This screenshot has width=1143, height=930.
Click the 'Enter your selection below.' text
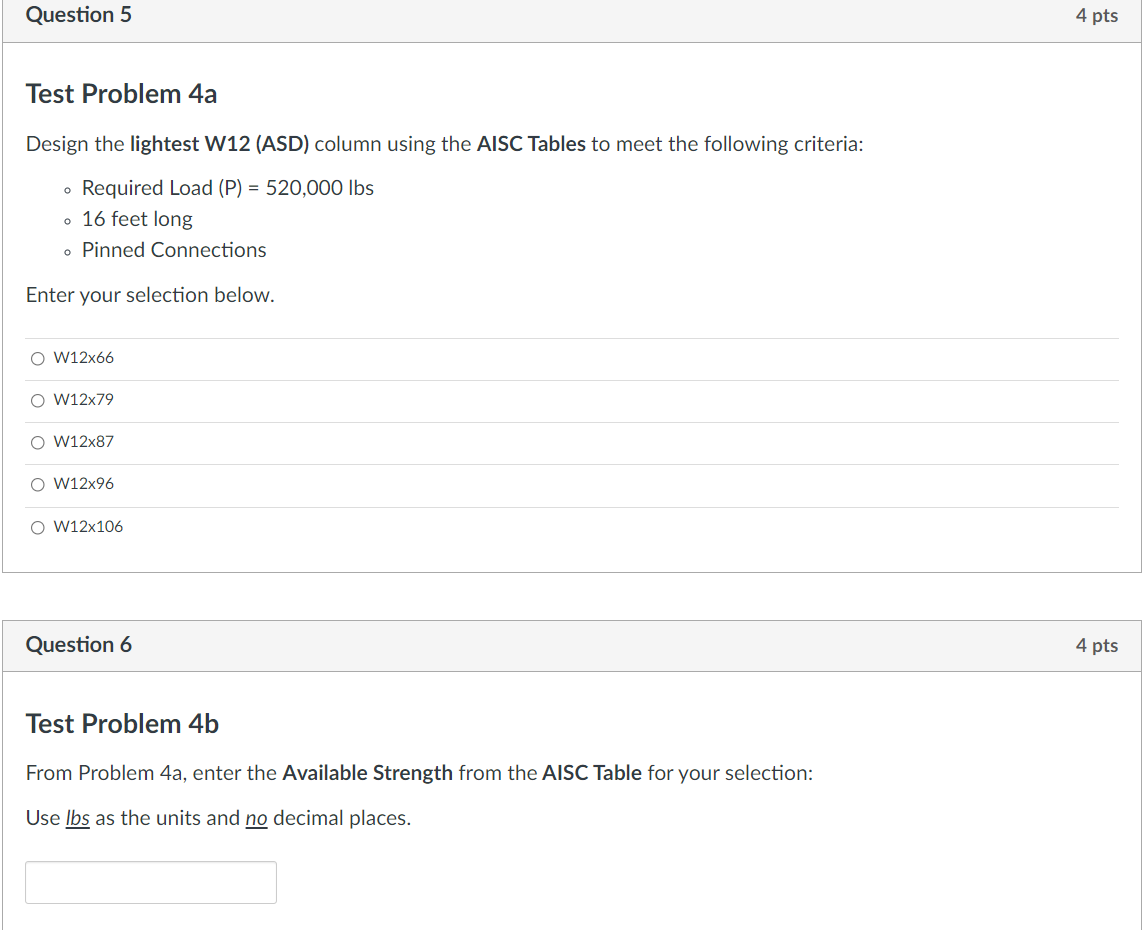click(x=150, y=295)
